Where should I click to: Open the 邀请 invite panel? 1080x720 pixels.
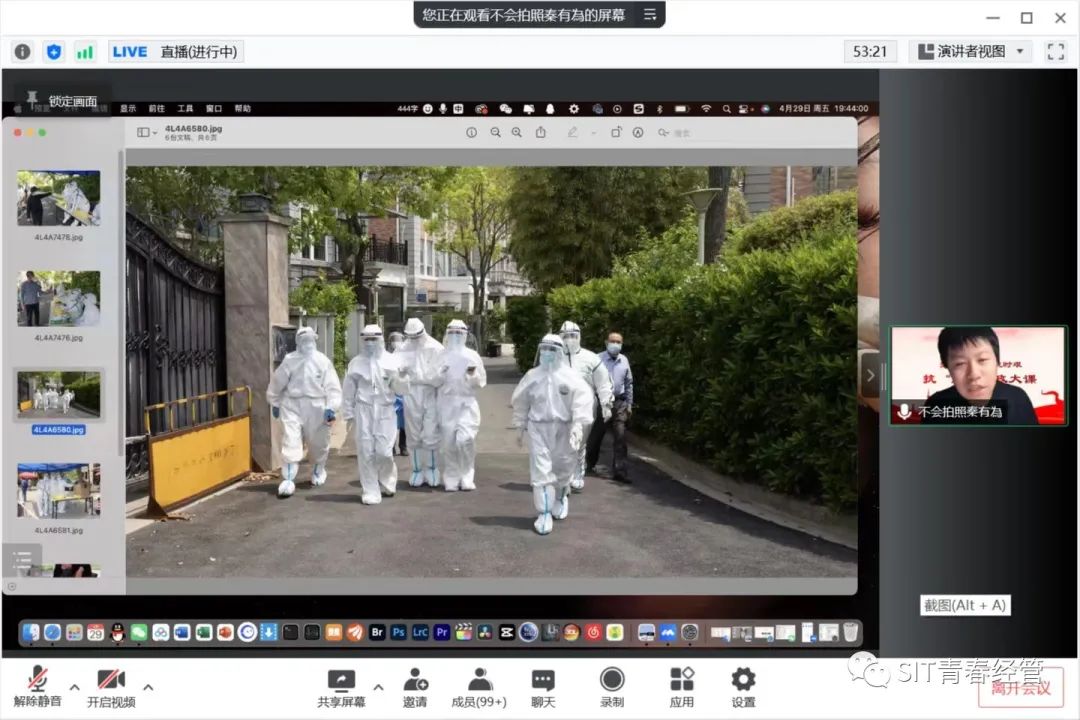pos(415,687)
